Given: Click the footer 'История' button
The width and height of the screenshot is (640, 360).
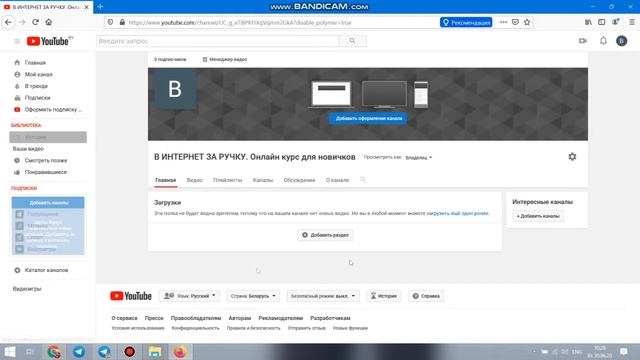Looking at the screenshot, I should (383, 296).
